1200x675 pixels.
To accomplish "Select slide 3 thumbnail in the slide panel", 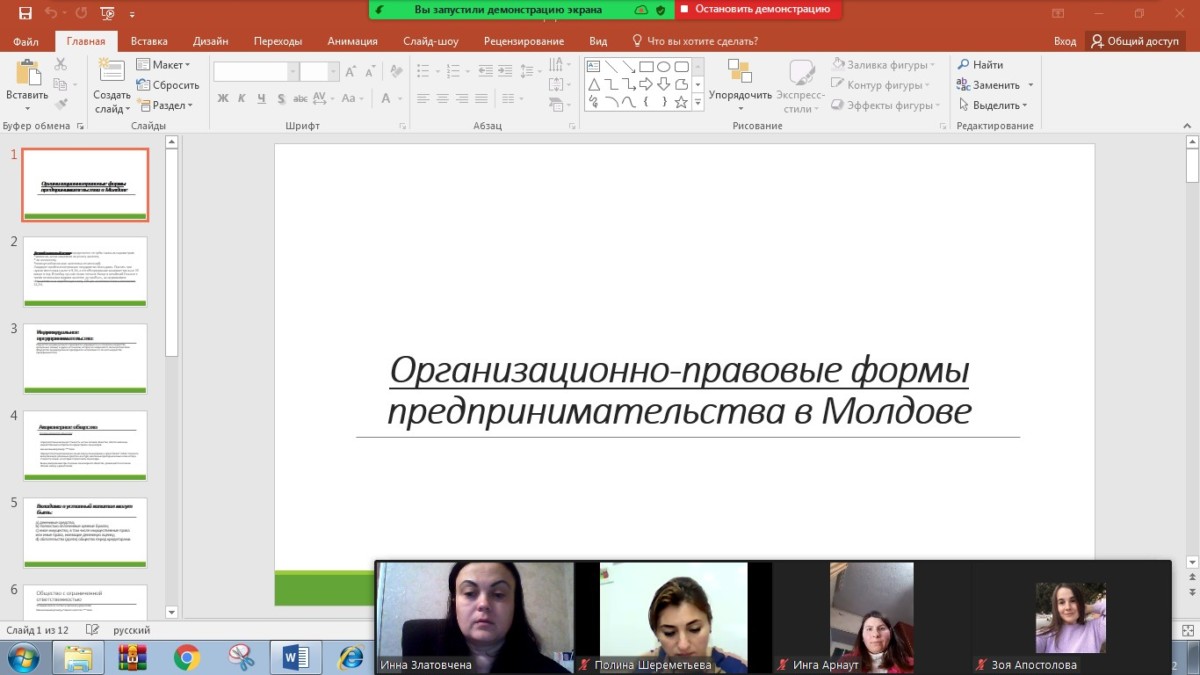I will click(x=85, y=358).
